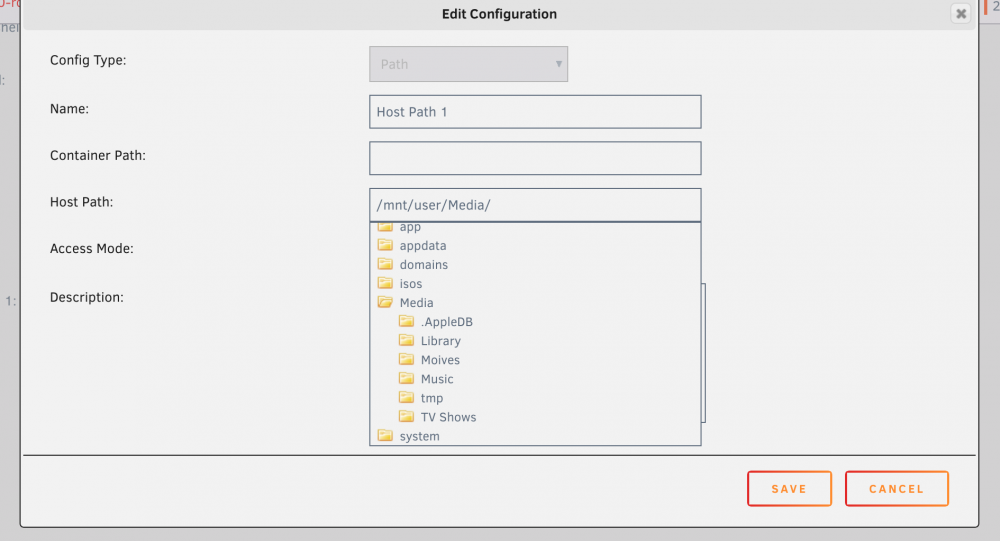Select the isos folder name

tap(411, 284)
